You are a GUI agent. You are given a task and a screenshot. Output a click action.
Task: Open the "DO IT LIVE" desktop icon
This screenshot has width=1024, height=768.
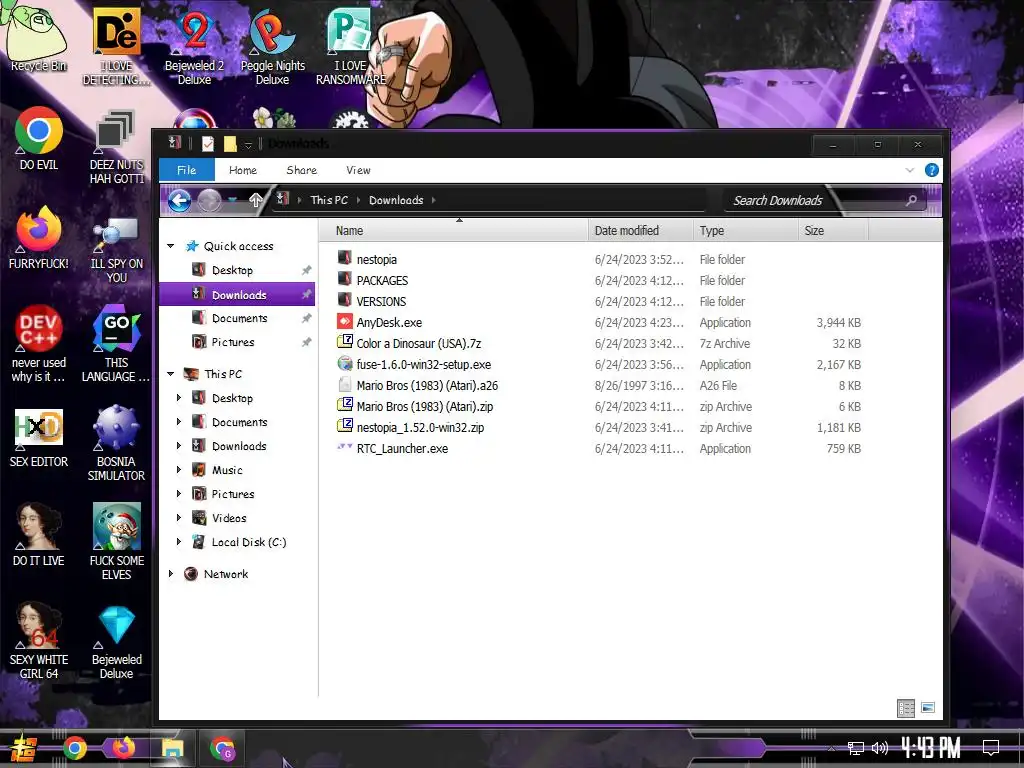pyautogui.click(x=39, y=534)
